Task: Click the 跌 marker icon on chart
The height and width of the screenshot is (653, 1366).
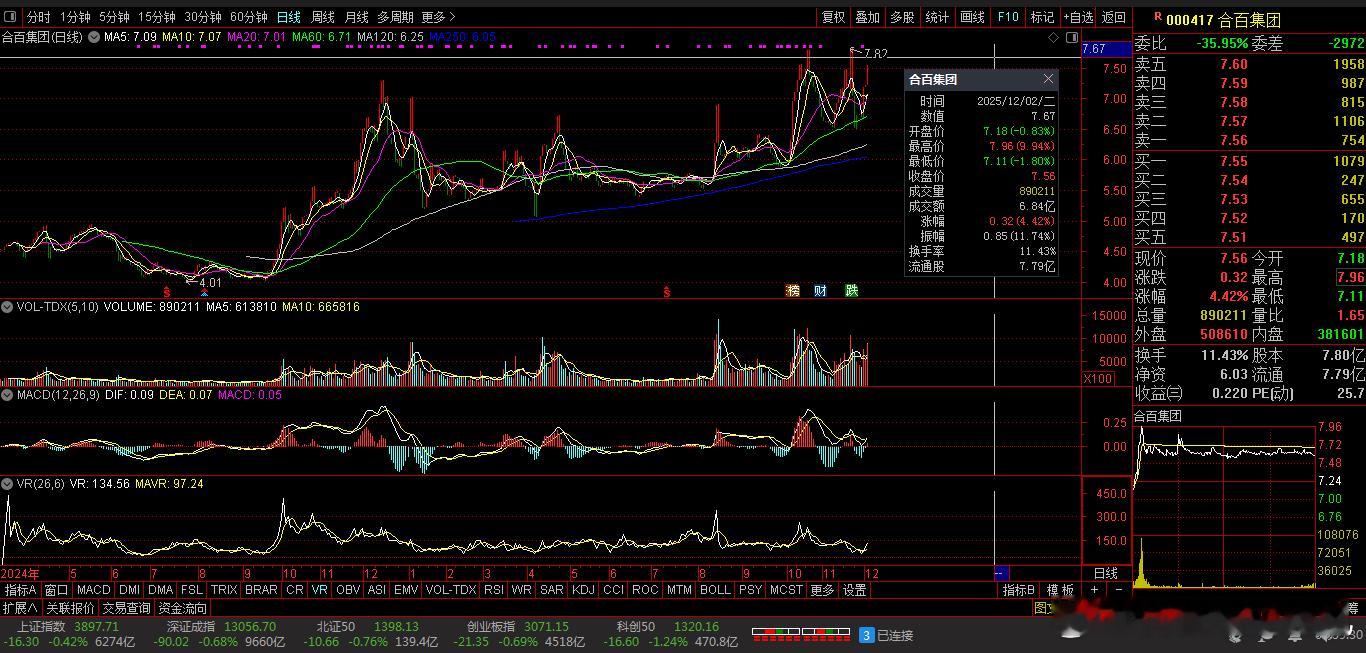Action: coord(851,290)
